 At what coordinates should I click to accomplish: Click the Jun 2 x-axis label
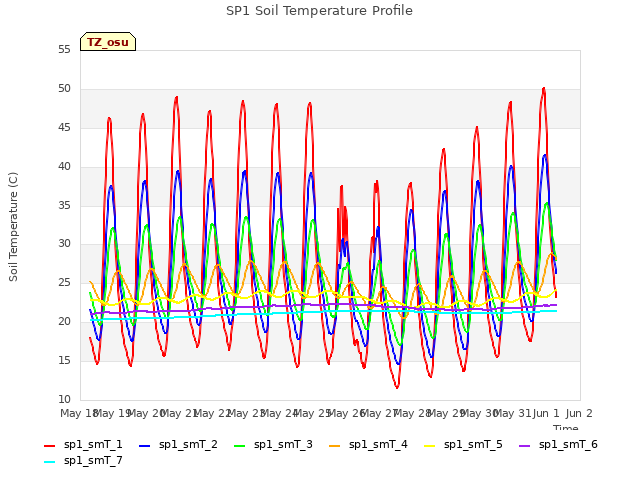tap(579, 413)
